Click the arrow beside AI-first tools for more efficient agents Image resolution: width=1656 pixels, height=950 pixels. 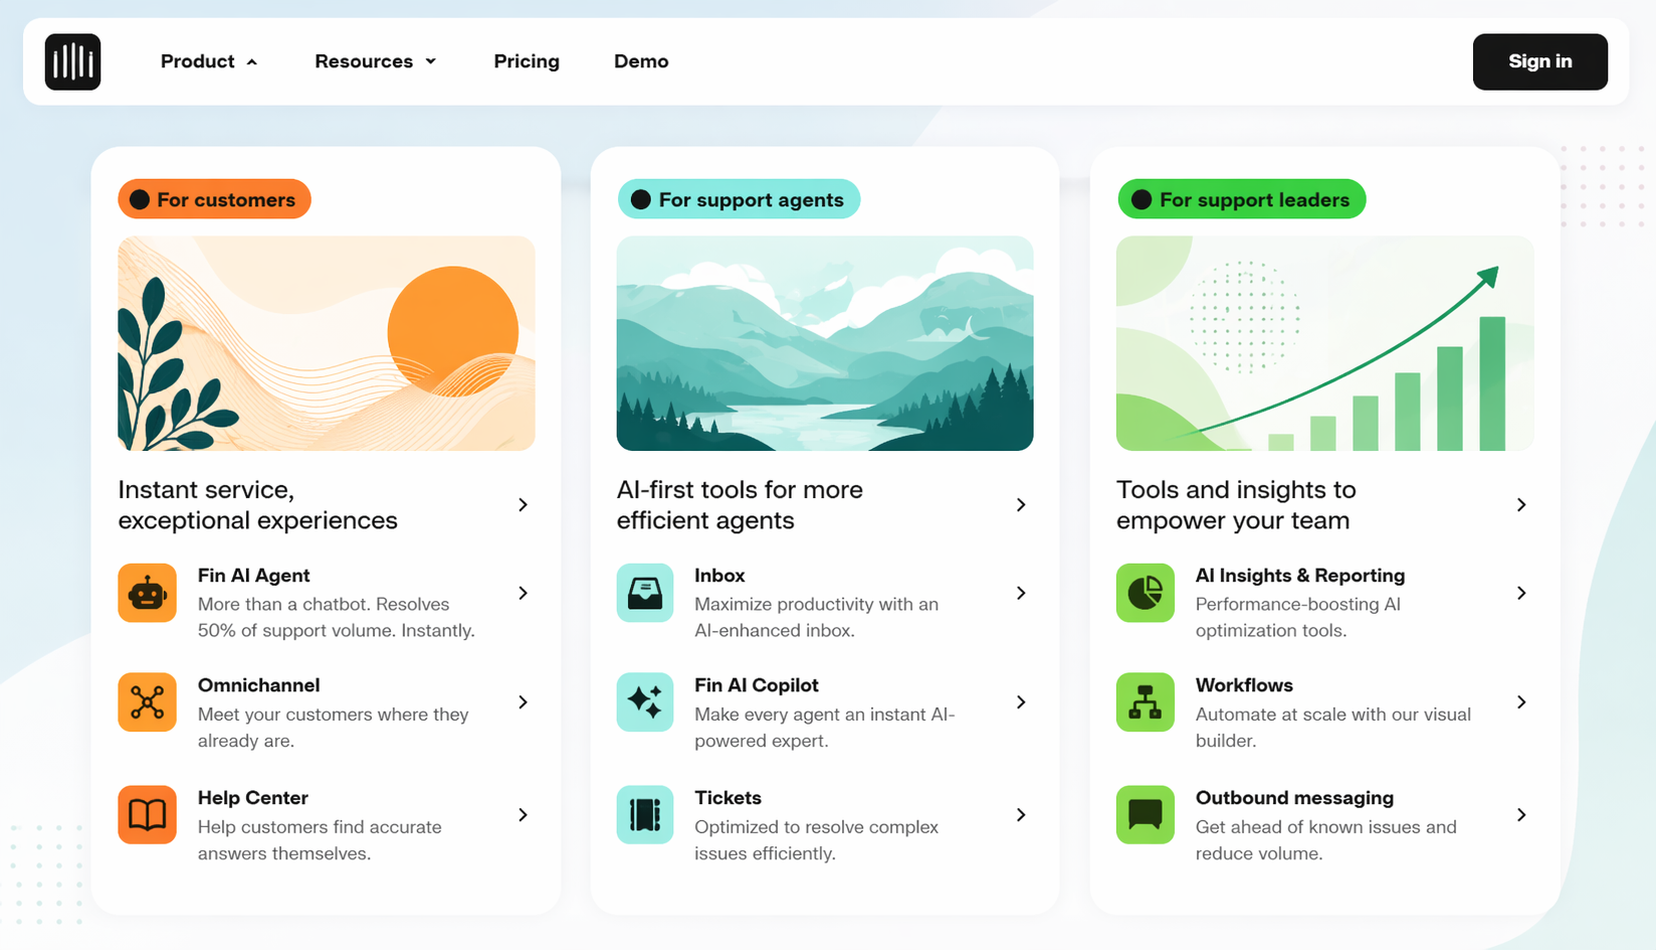click(x=1021, y=505)
